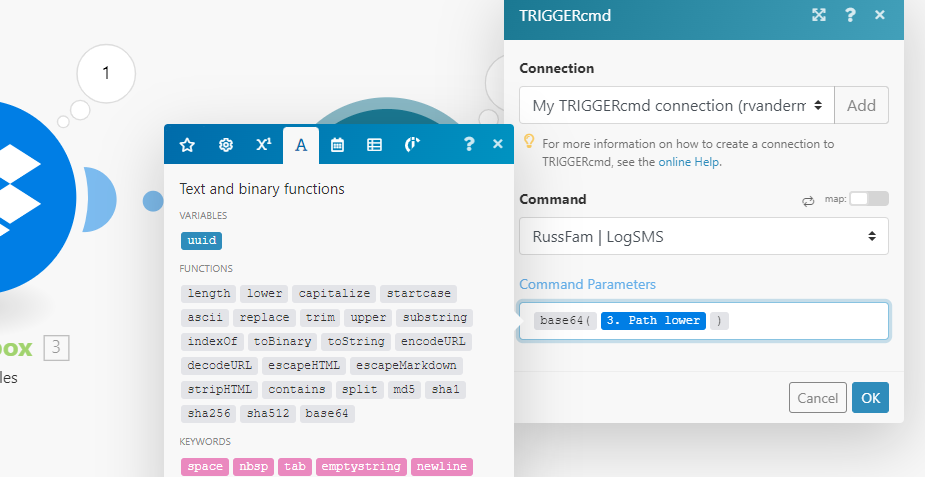Open the Command dropdown showing RussFam | LogSMS

tap(704, 236)
